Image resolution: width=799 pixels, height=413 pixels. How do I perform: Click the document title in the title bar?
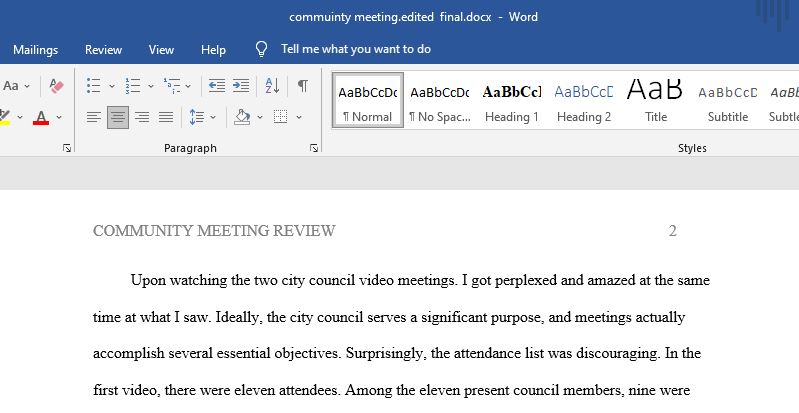[413, 17]
